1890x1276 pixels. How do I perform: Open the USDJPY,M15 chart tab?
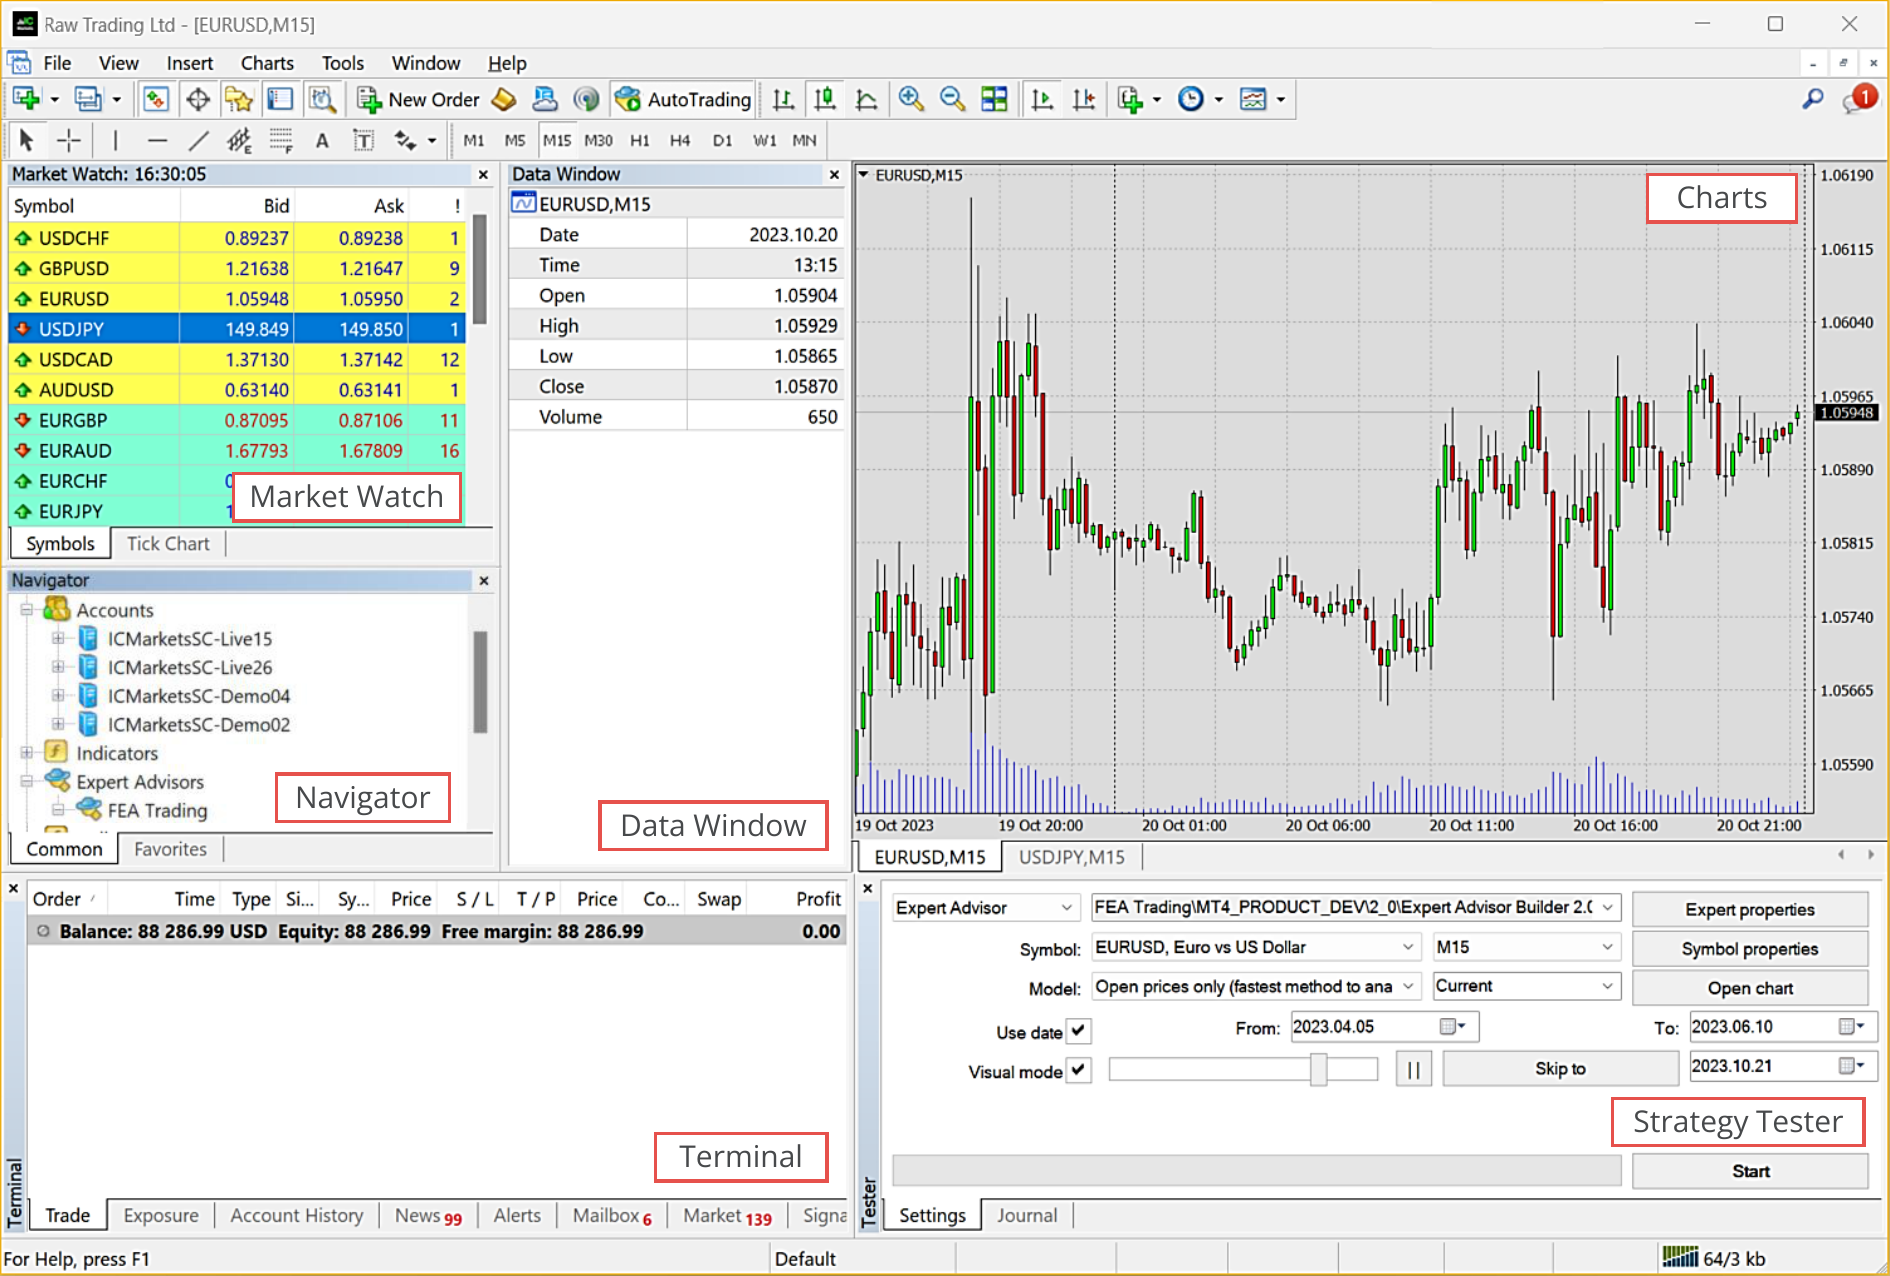[1071, 857]
